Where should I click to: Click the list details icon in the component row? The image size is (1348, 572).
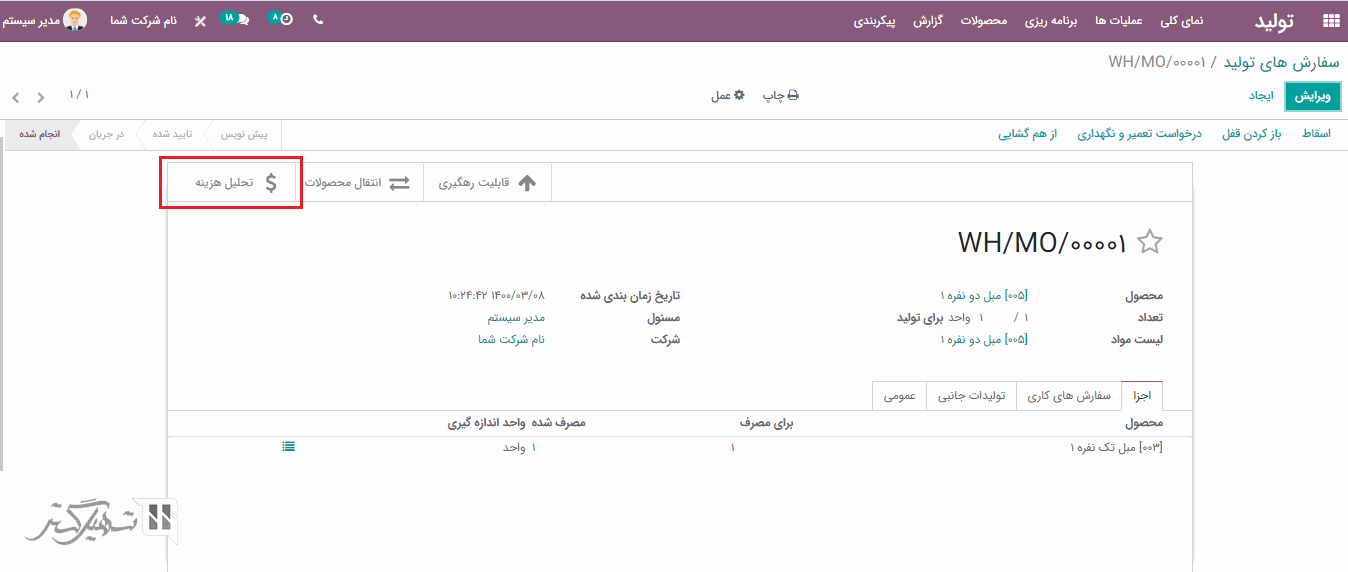288,447
